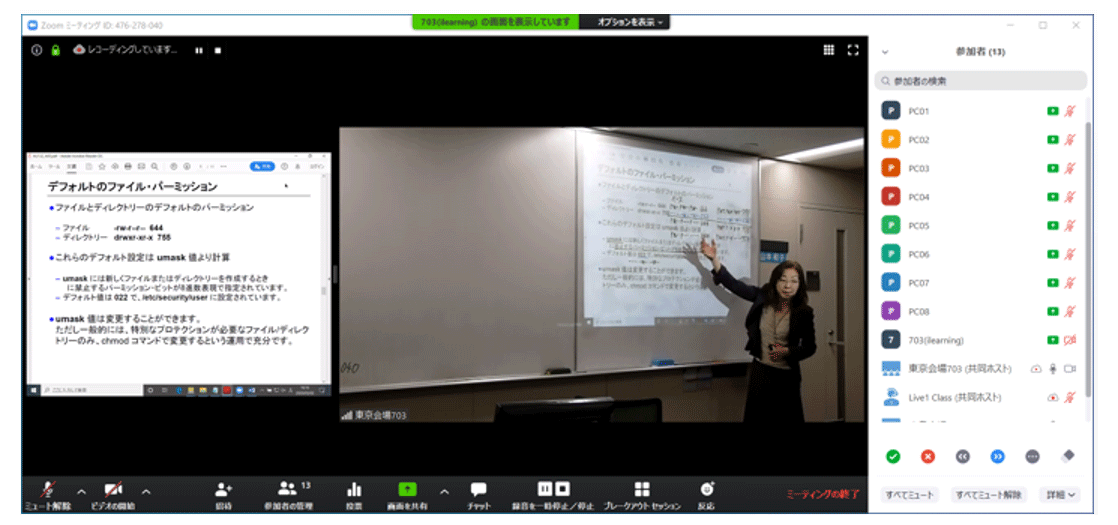
Task: Click the participant search field
Action: click(x=980, y=81)
